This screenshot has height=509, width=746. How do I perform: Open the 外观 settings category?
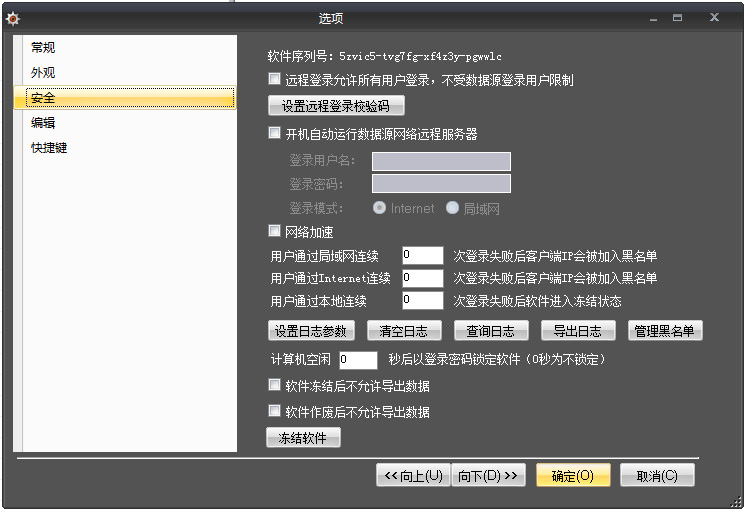tap(43, 73)
